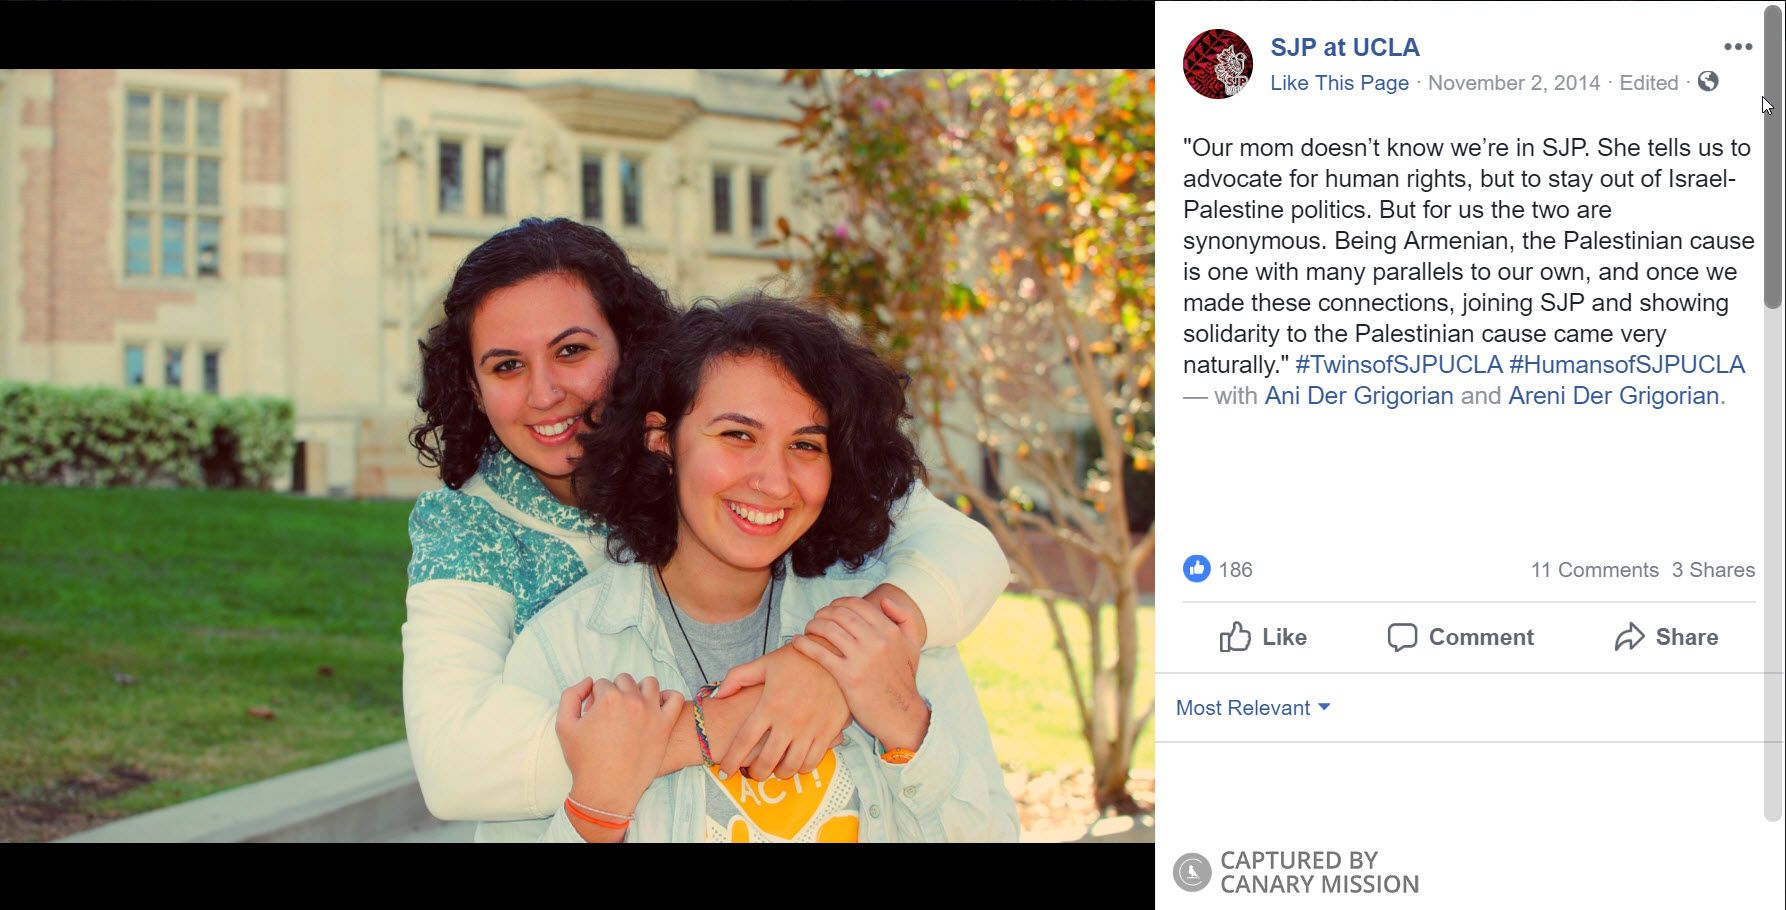The image size is (1786, 910).
Task: Open the three-dots overflow menu on the post
Action: point(1738,44)
